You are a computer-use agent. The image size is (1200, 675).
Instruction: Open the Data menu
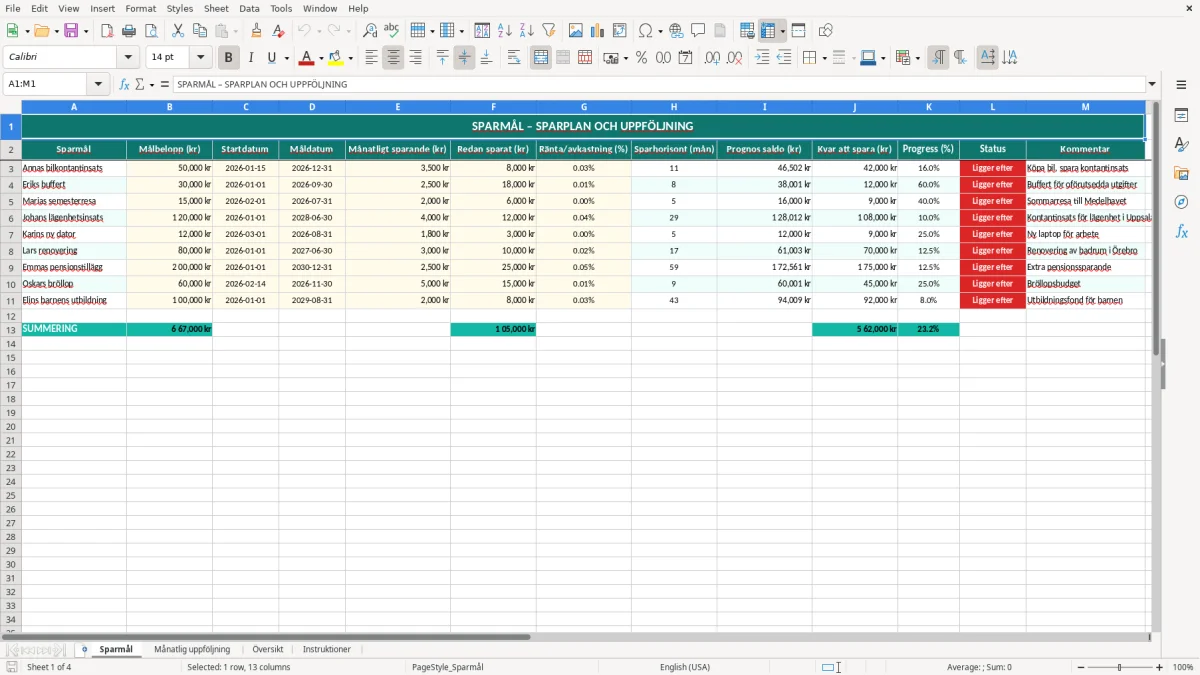pos(249,8)
